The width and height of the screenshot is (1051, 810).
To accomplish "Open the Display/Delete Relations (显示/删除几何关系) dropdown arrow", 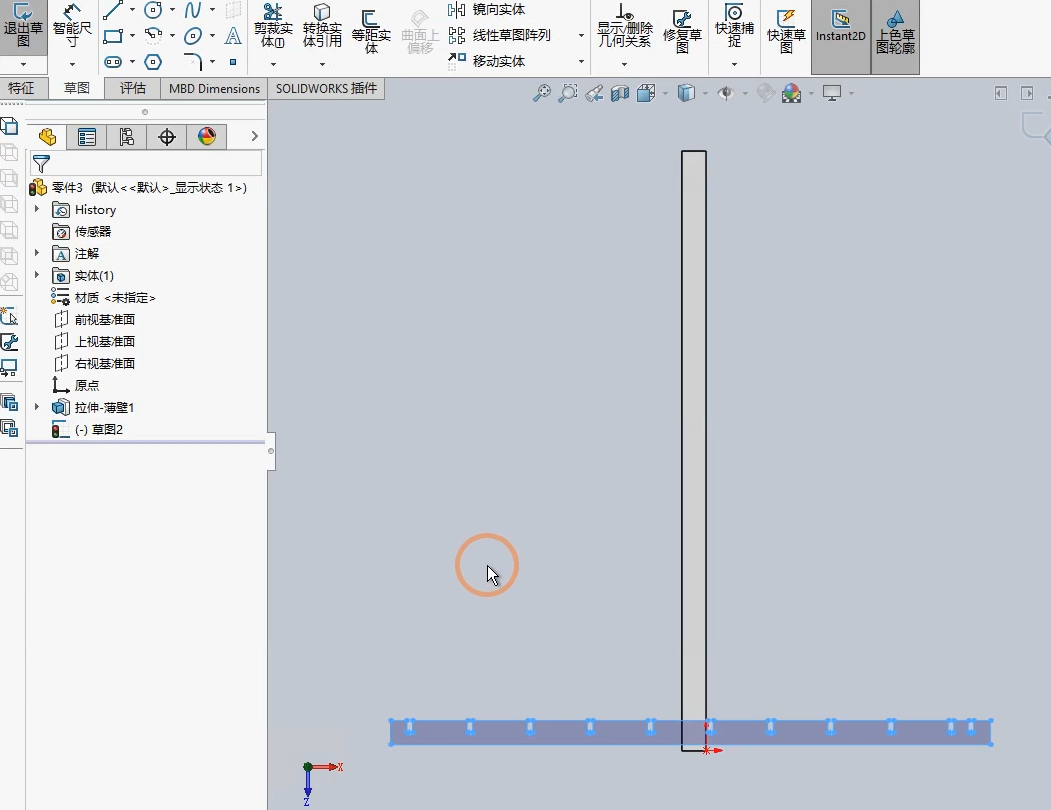I will (624, 64).
